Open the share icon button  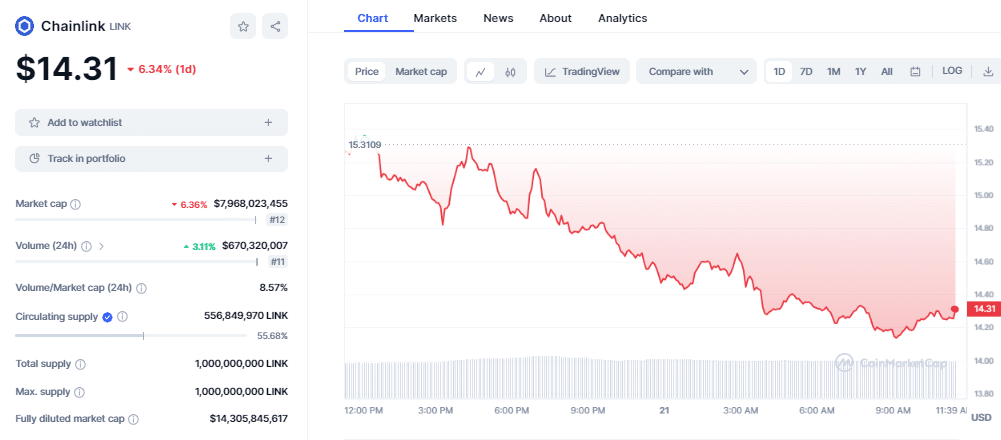(x=275, y=26)
